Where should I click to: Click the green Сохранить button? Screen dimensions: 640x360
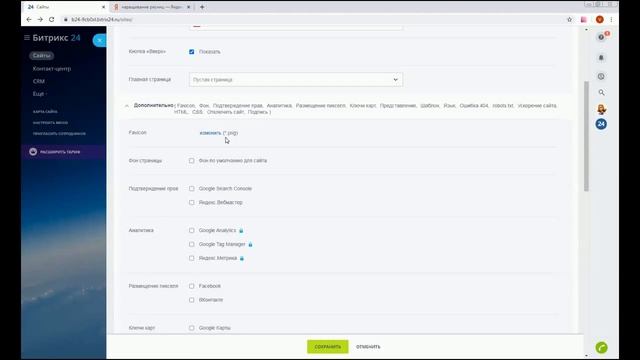[x=327, y=347]
